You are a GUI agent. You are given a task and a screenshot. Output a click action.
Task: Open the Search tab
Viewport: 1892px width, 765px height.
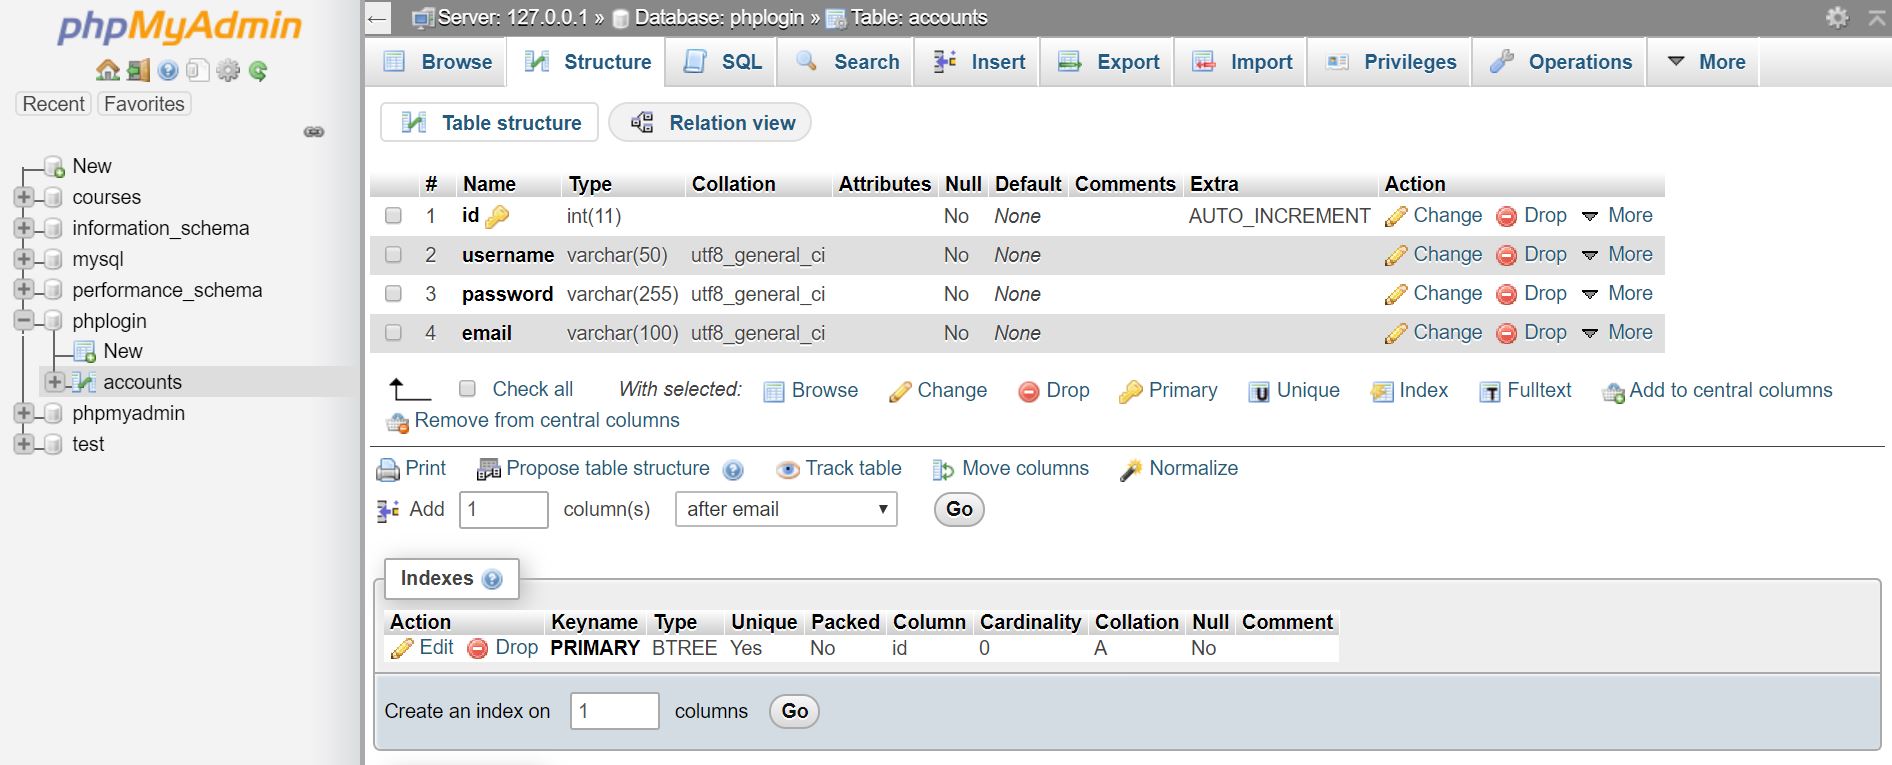pos(847,62)
